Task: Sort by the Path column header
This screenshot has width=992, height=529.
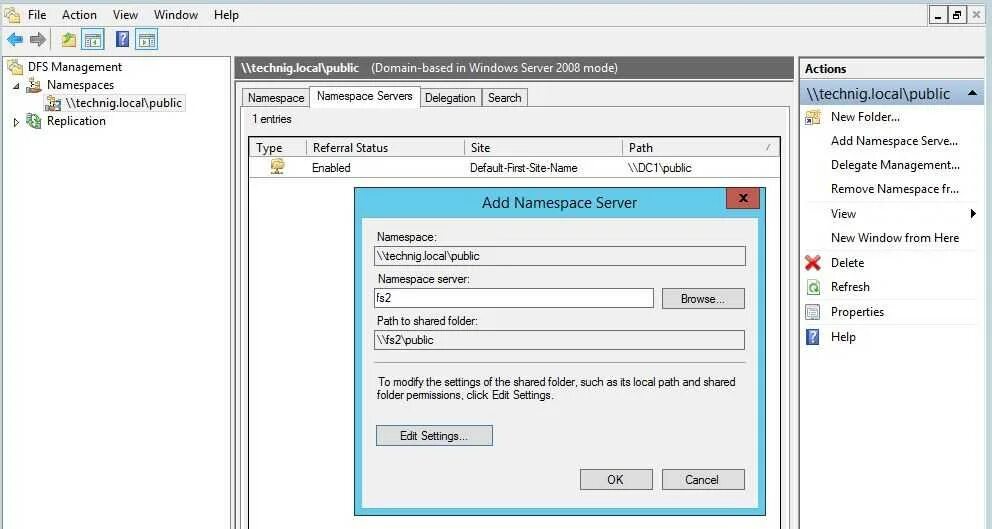Action: point(701,147)
